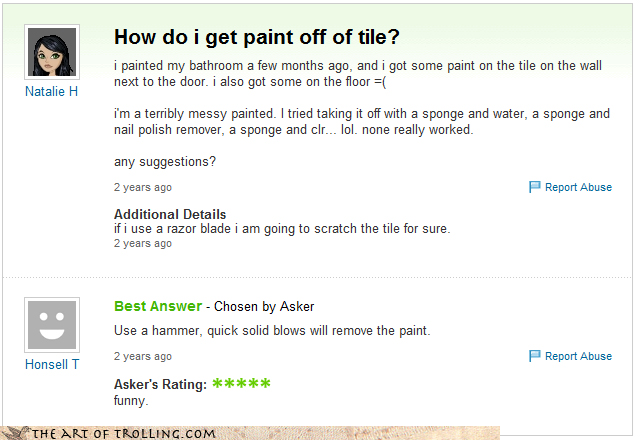Click Report Abuse text for the best answer
The image size is (643, 440).
578,356
